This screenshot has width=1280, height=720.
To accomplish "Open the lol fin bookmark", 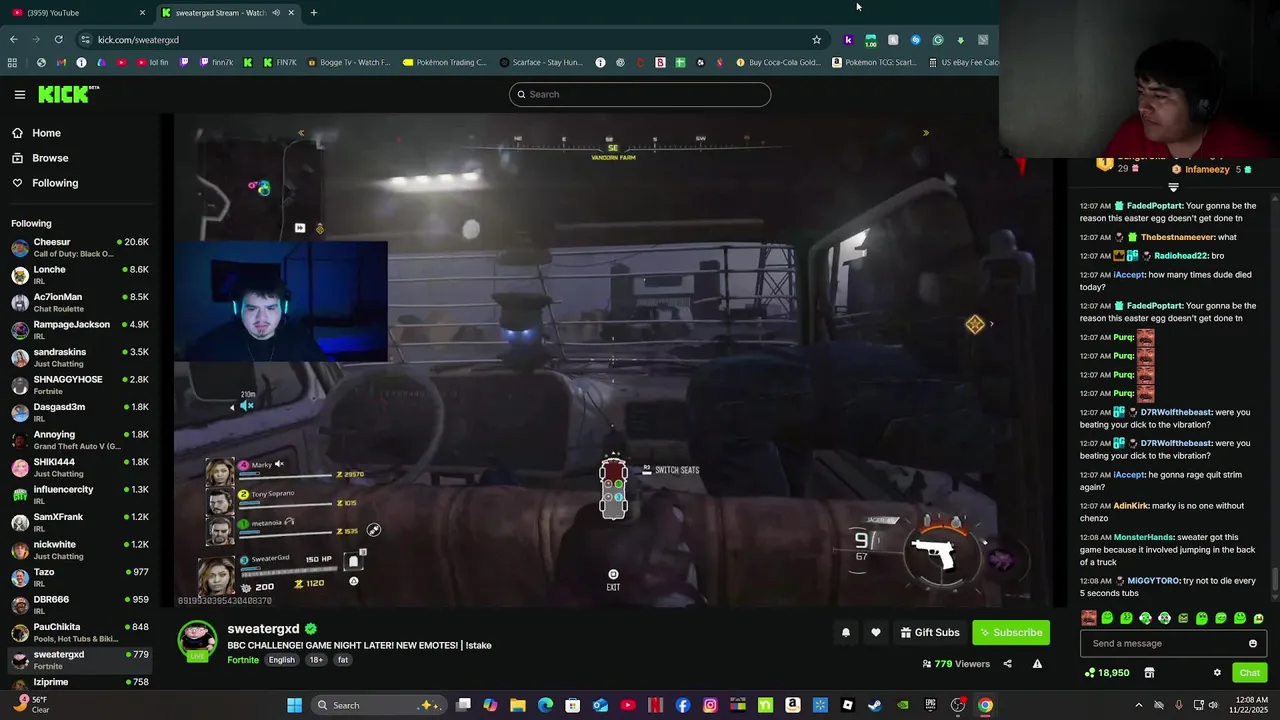I will (x=152, y=62).
